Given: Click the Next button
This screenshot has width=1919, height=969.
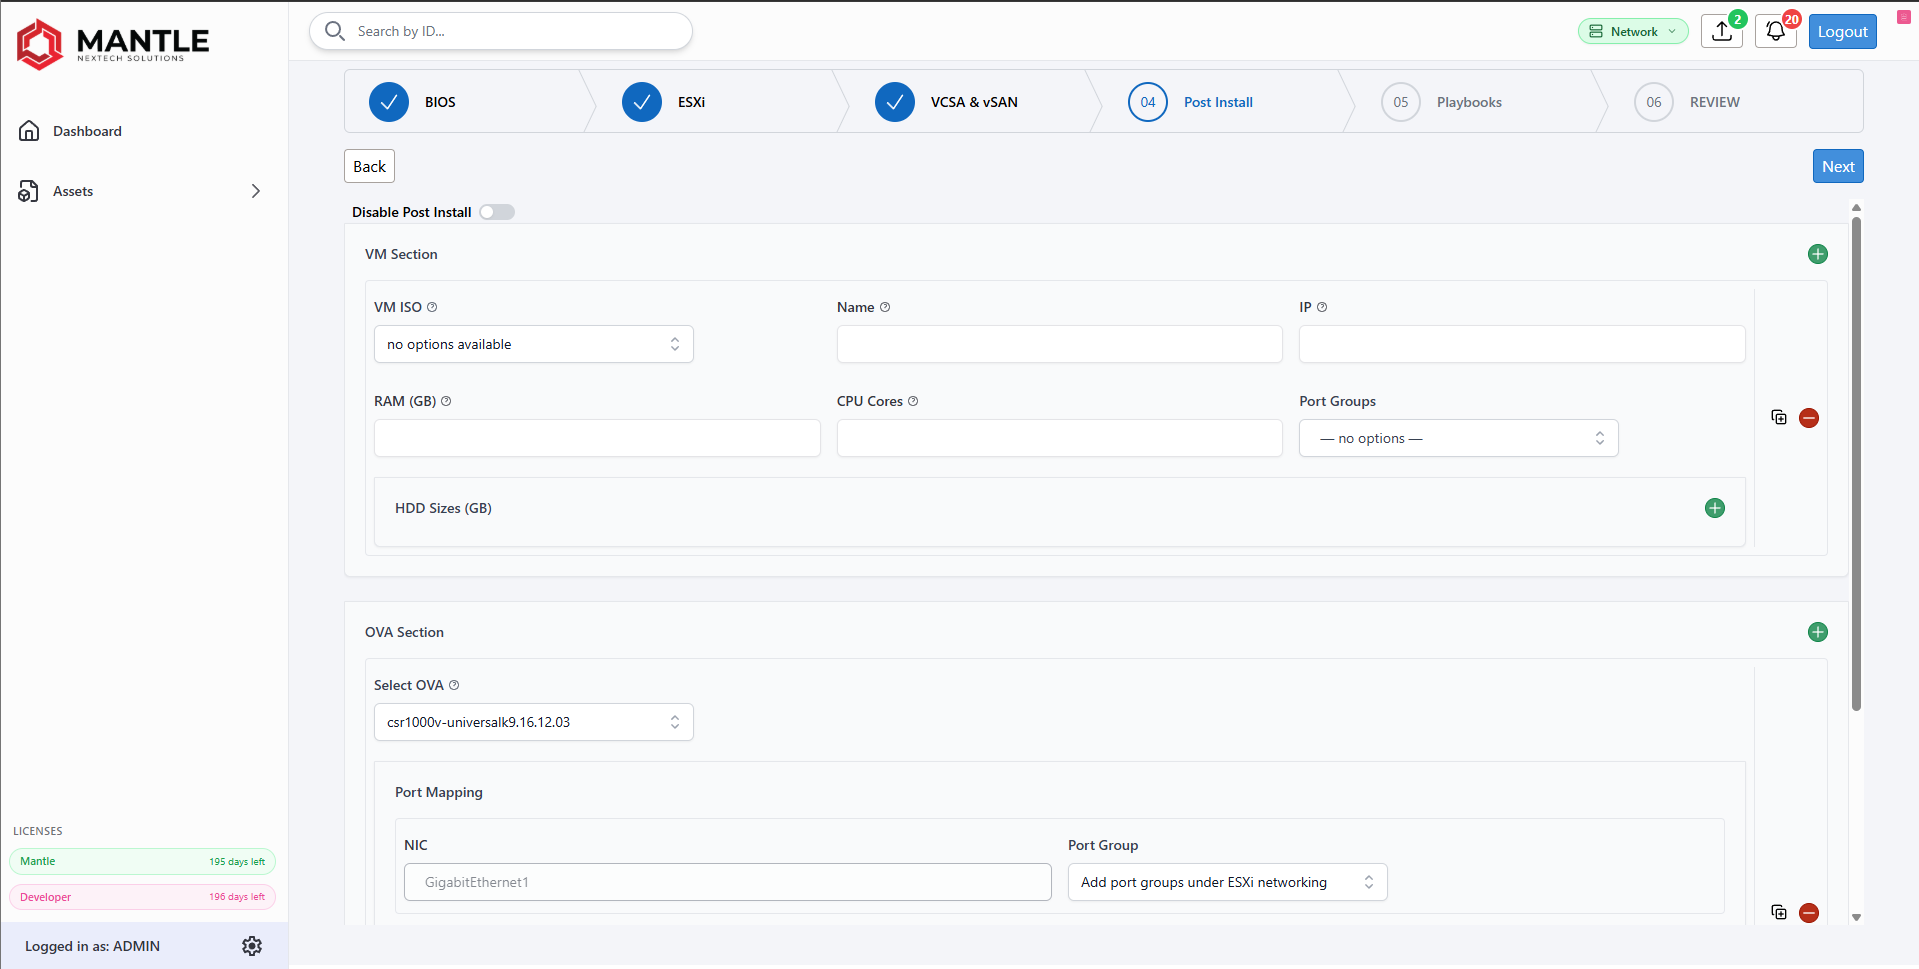Looking at the screenshot, I should [x=1838, y=166].
